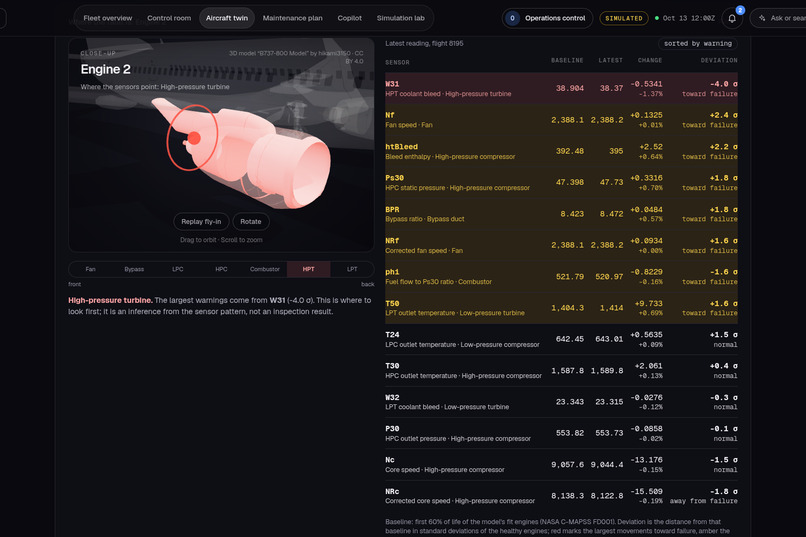The width and height of the screenshot is (806, 537).
Task: Select the LPT engine section
Action: [x=352, y=269]
